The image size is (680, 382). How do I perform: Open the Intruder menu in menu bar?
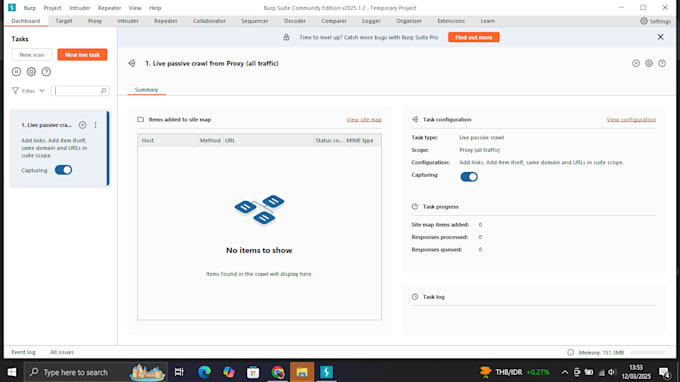(x=79, y=8)
